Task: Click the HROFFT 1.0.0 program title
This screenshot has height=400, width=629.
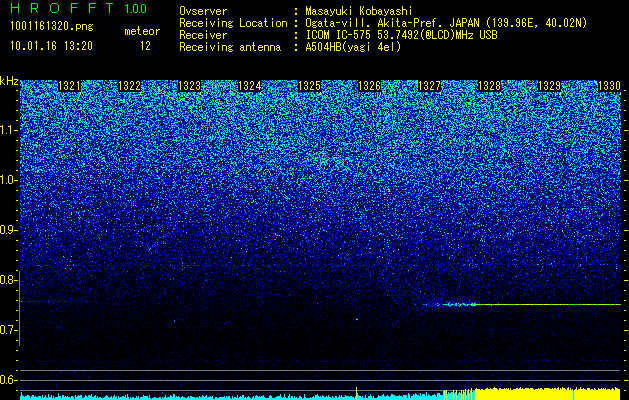Action: [79, 8]
